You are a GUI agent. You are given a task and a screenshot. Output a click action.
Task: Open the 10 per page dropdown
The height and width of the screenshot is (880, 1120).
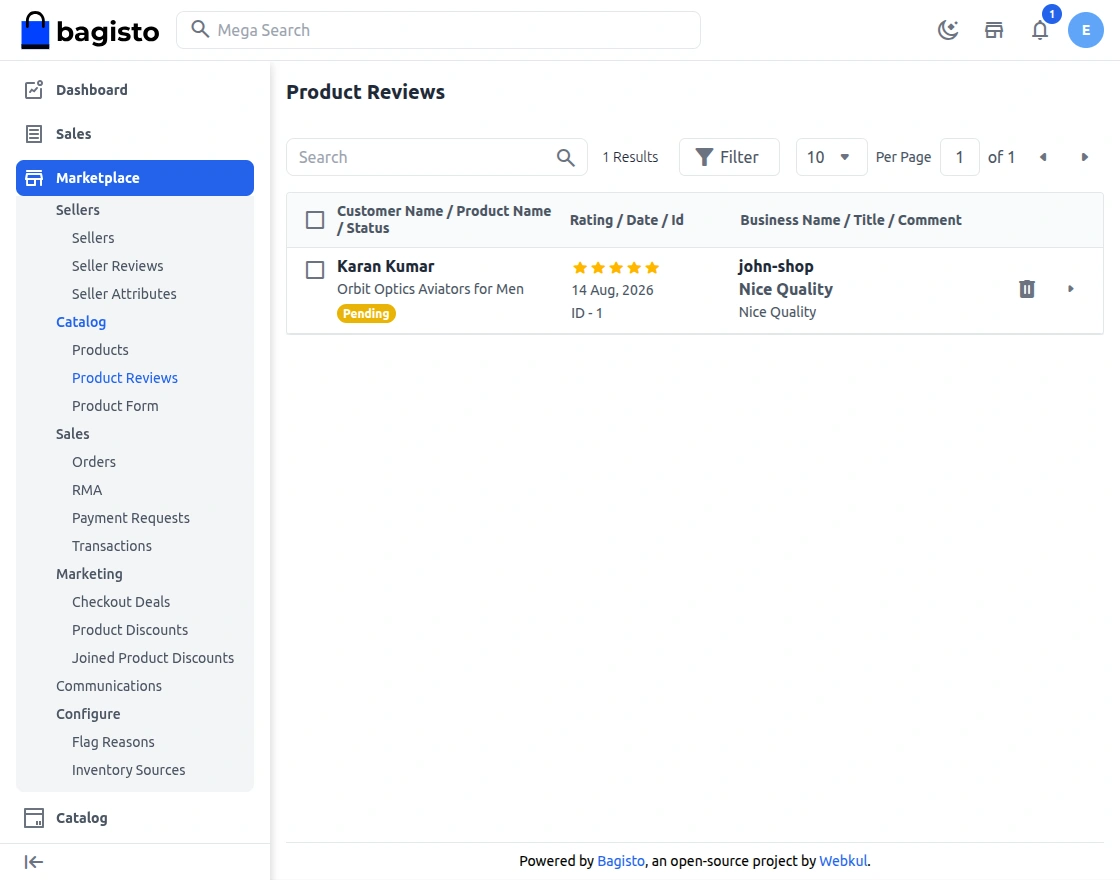831,157
